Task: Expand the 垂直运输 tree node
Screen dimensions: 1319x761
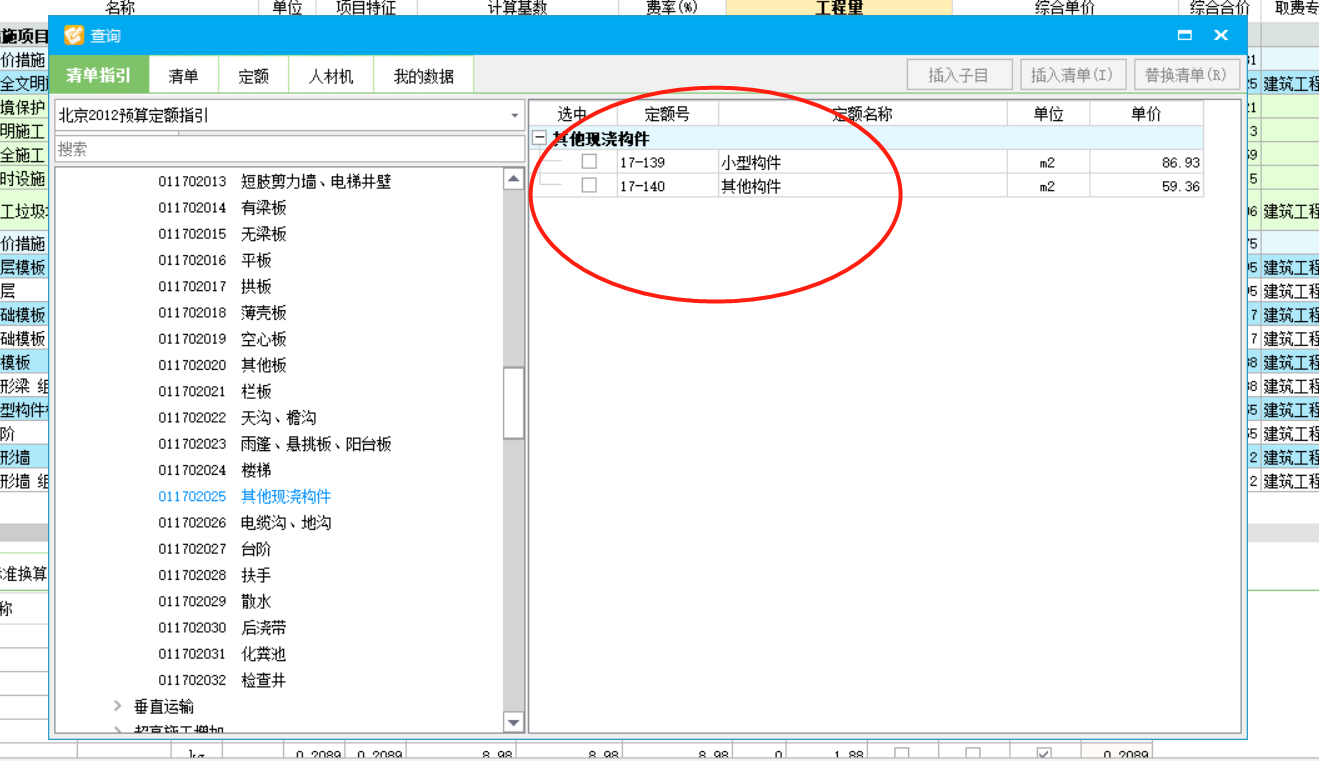Action: [x=118, y=706]
